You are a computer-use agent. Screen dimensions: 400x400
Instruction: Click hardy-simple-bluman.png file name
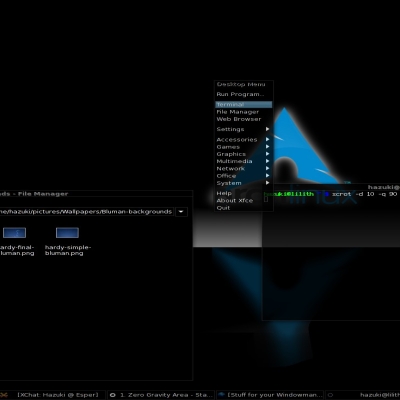click(x=68, y=250)
